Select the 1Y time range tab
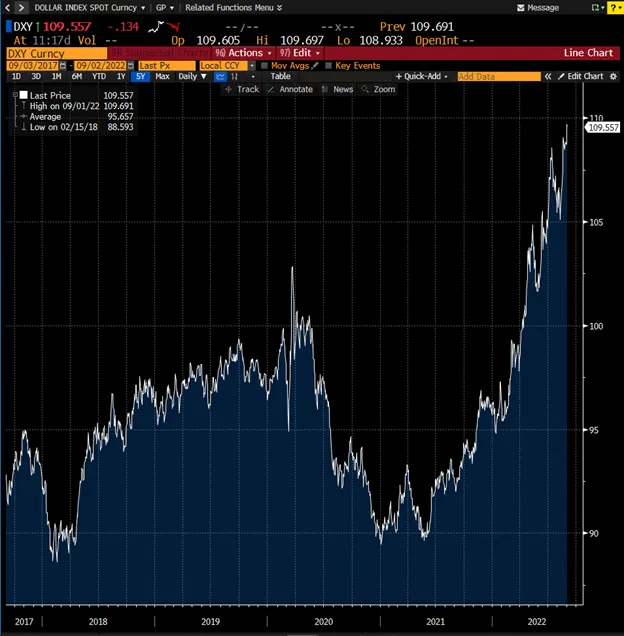This screenshot has width=624, height=636. coord(121,76)
